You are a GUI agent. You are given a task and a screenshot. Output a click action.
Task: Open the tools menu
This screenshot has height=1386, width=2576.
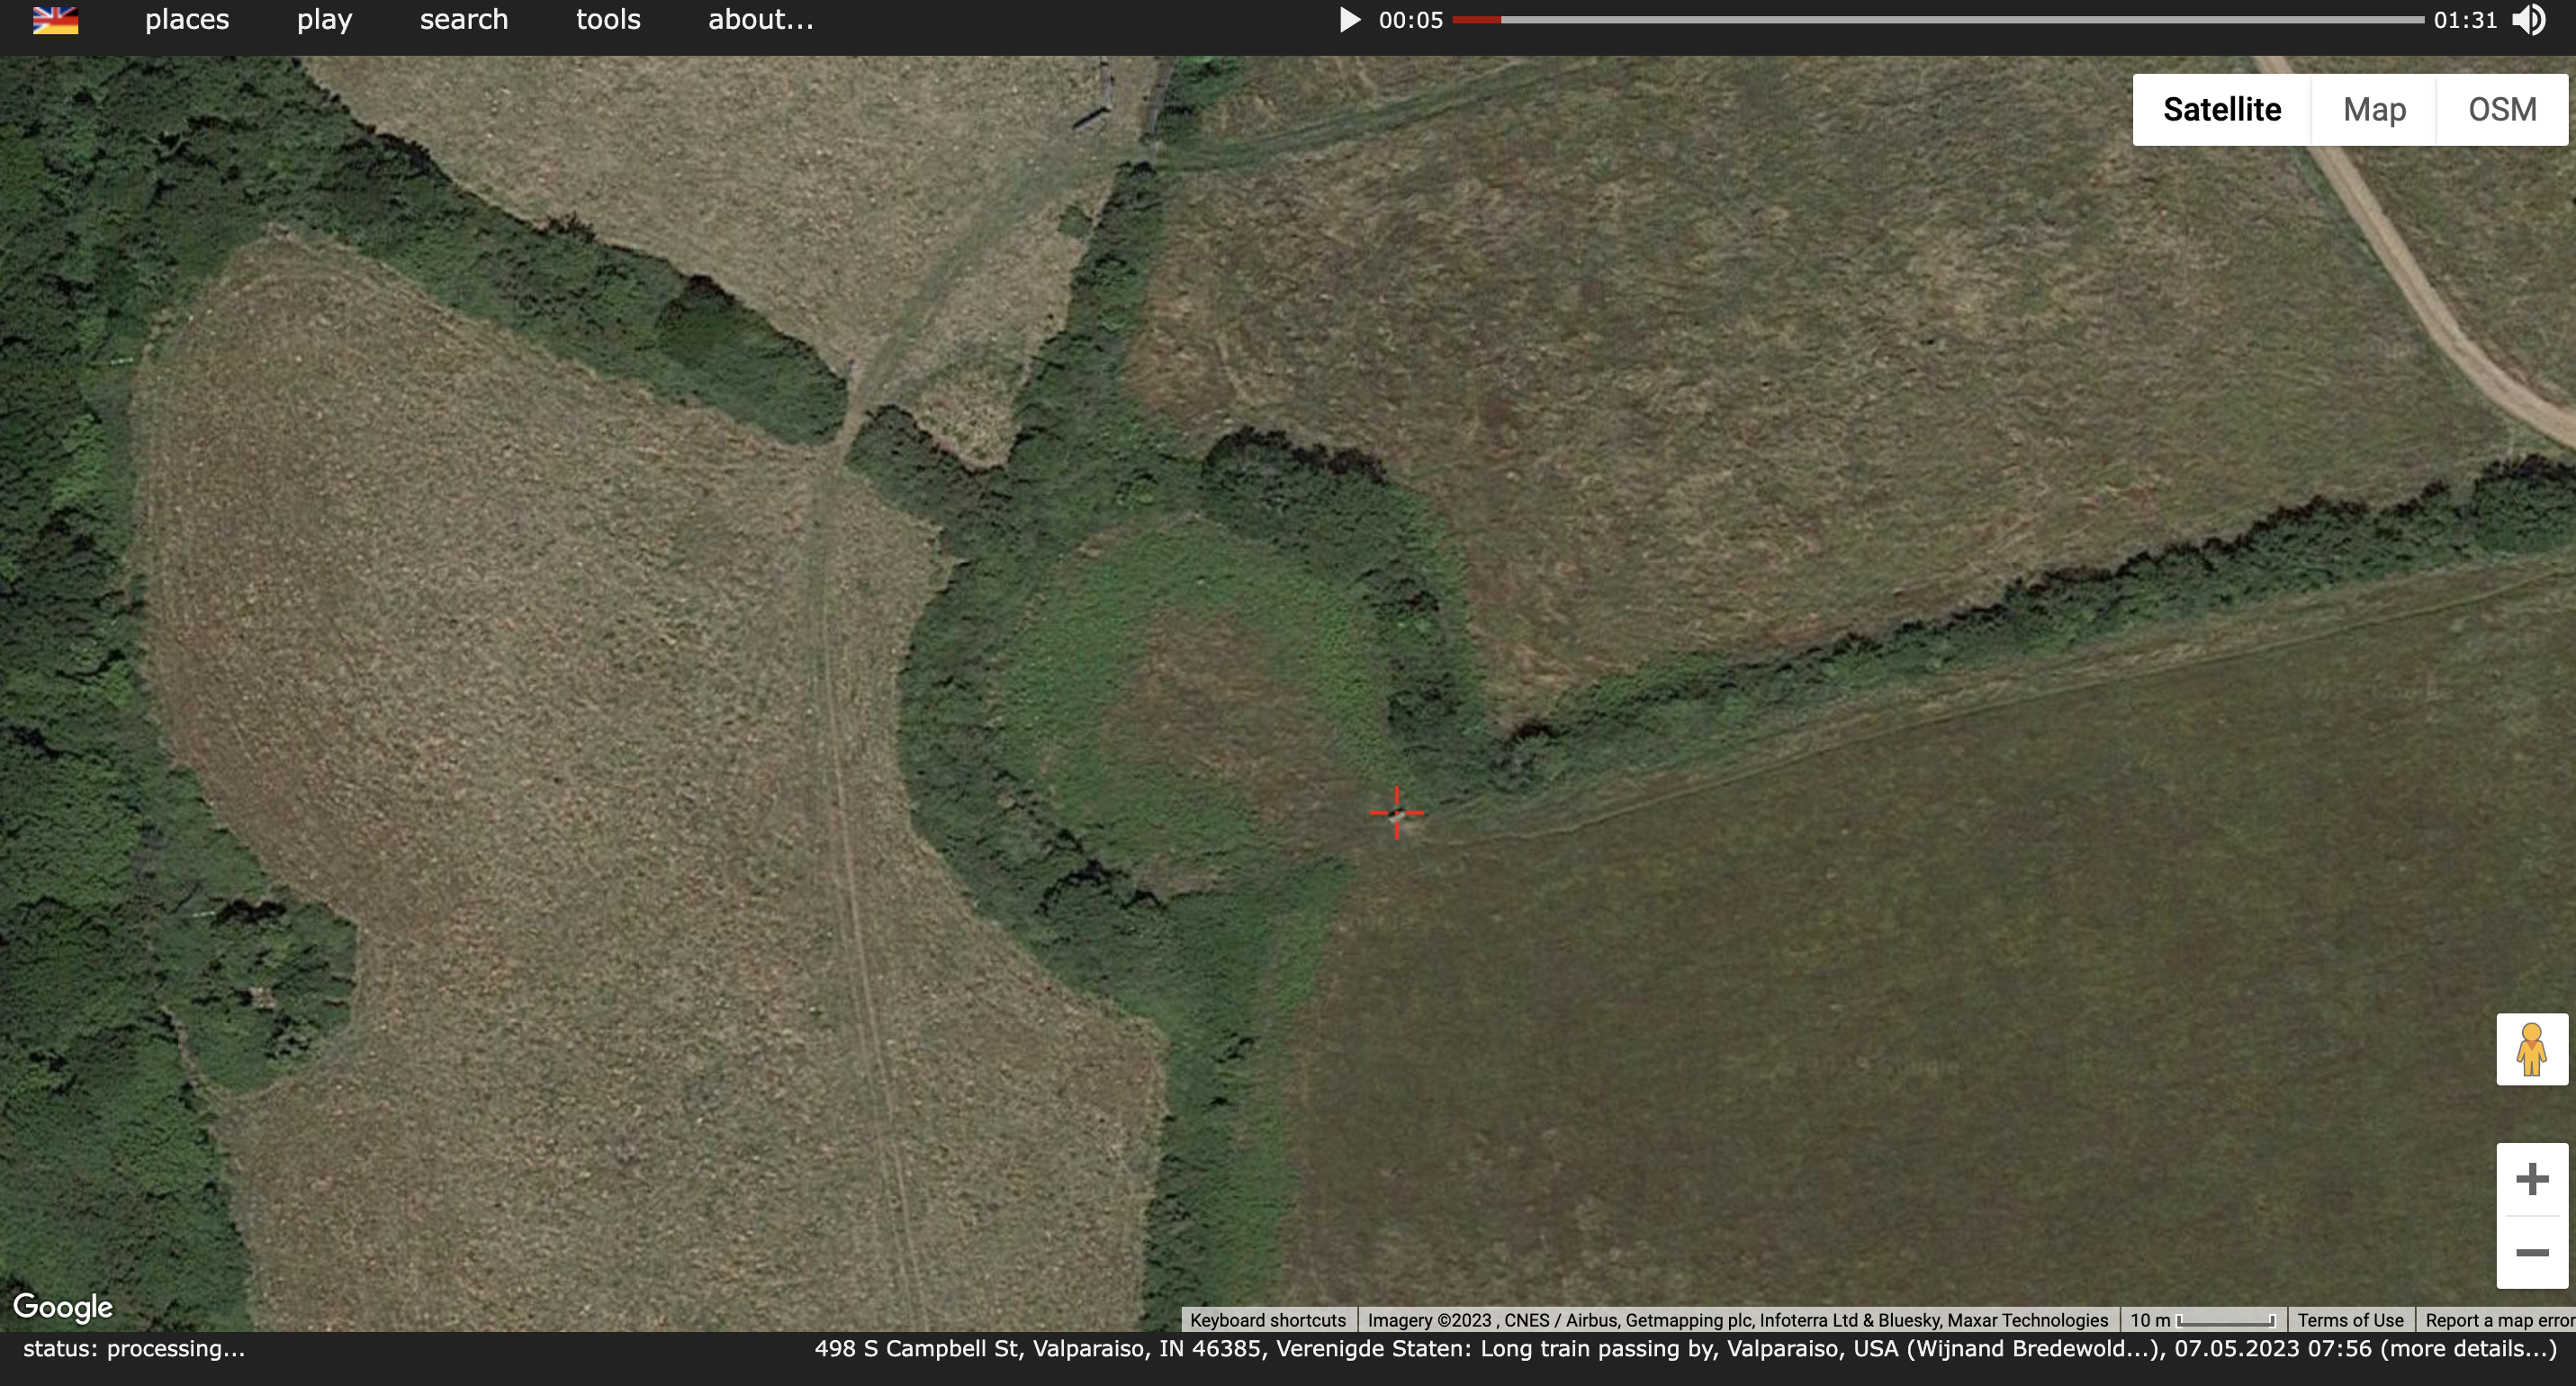click(x=608, y=20)
